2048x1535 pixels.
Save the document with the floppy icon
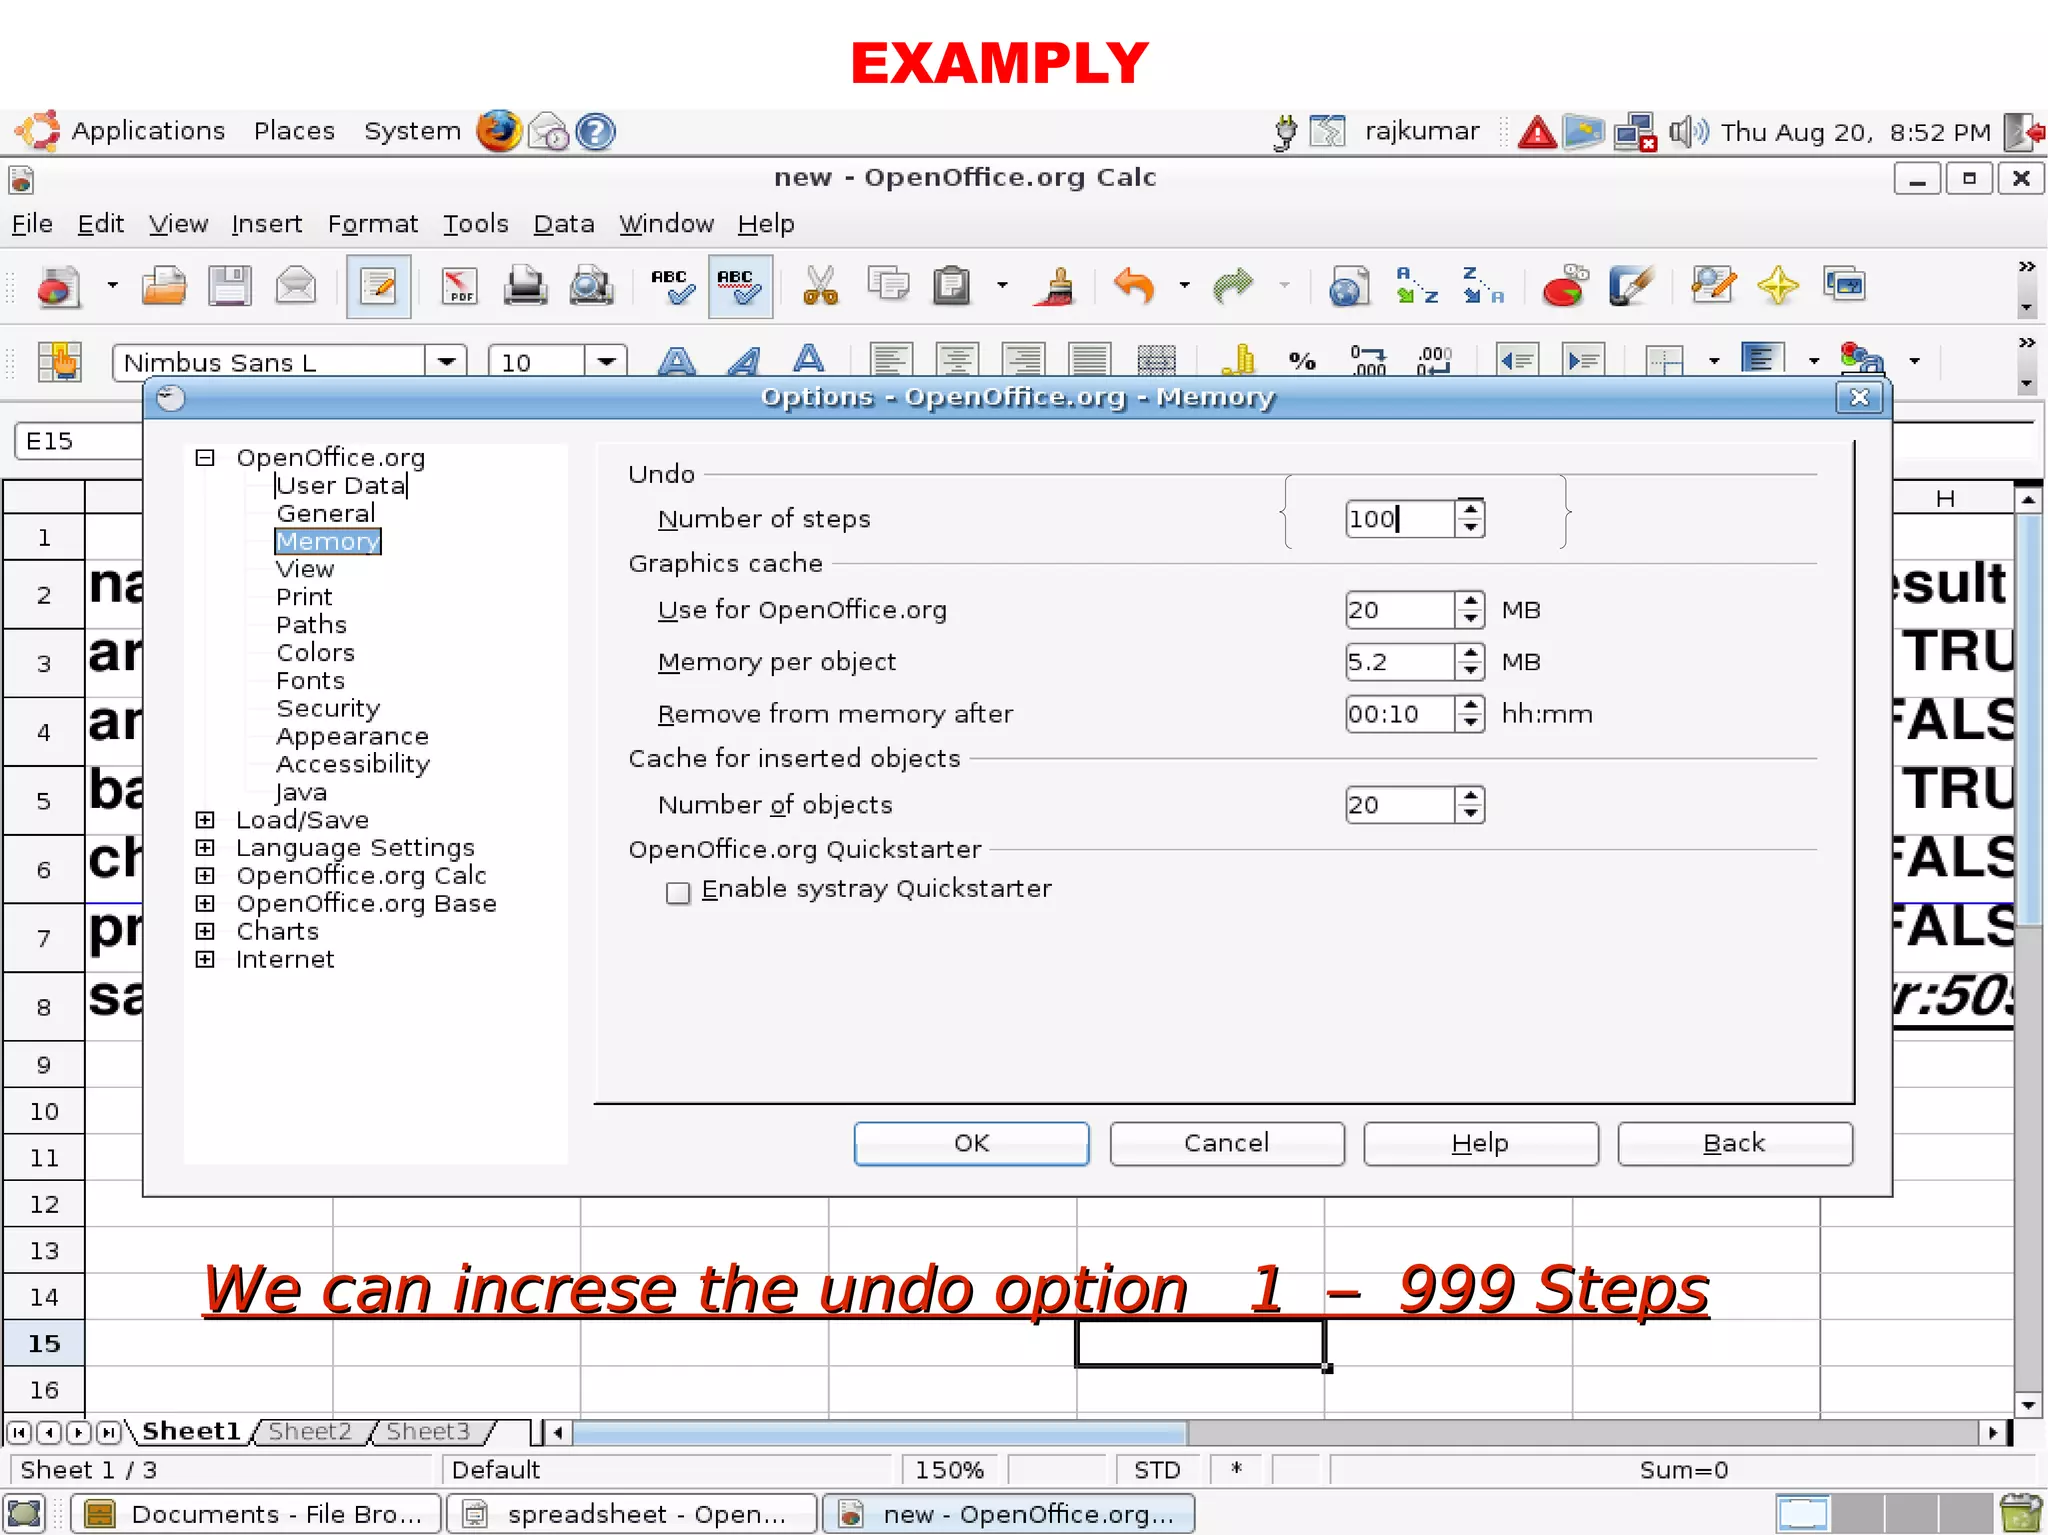coord(229,287)
